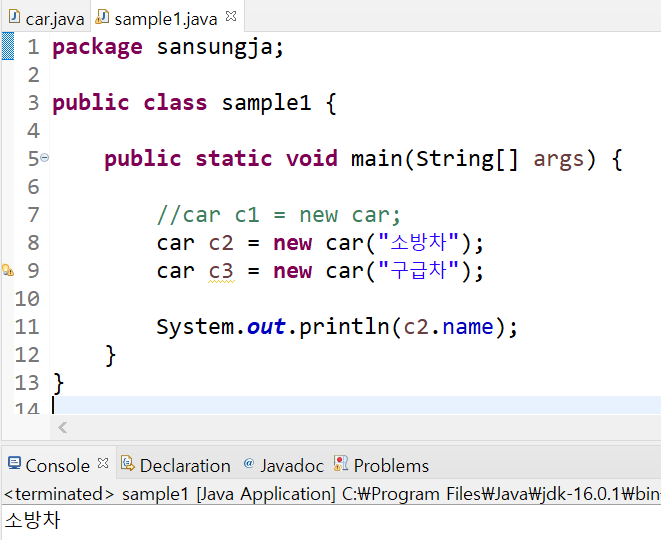The width and height of the screenshot is (661, 540).
Task: Click the terminated sample1 console status line
Action: pyautogui.click(x=330, y=494)
